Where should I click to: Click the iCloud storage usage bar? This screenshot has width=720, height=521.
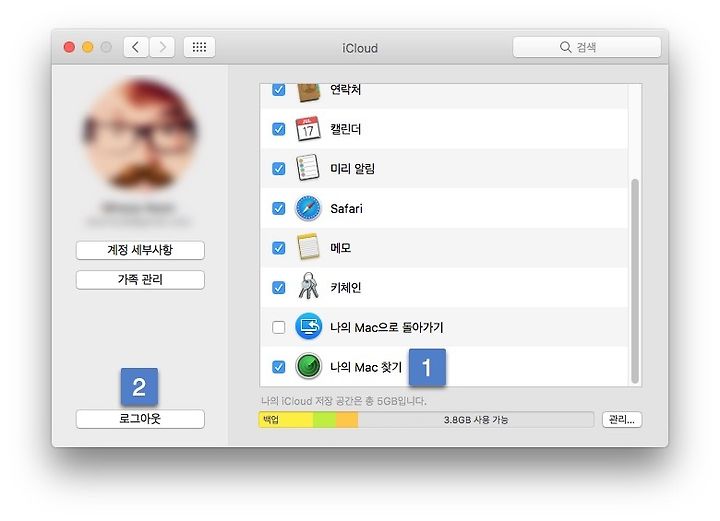coord(426,420)
